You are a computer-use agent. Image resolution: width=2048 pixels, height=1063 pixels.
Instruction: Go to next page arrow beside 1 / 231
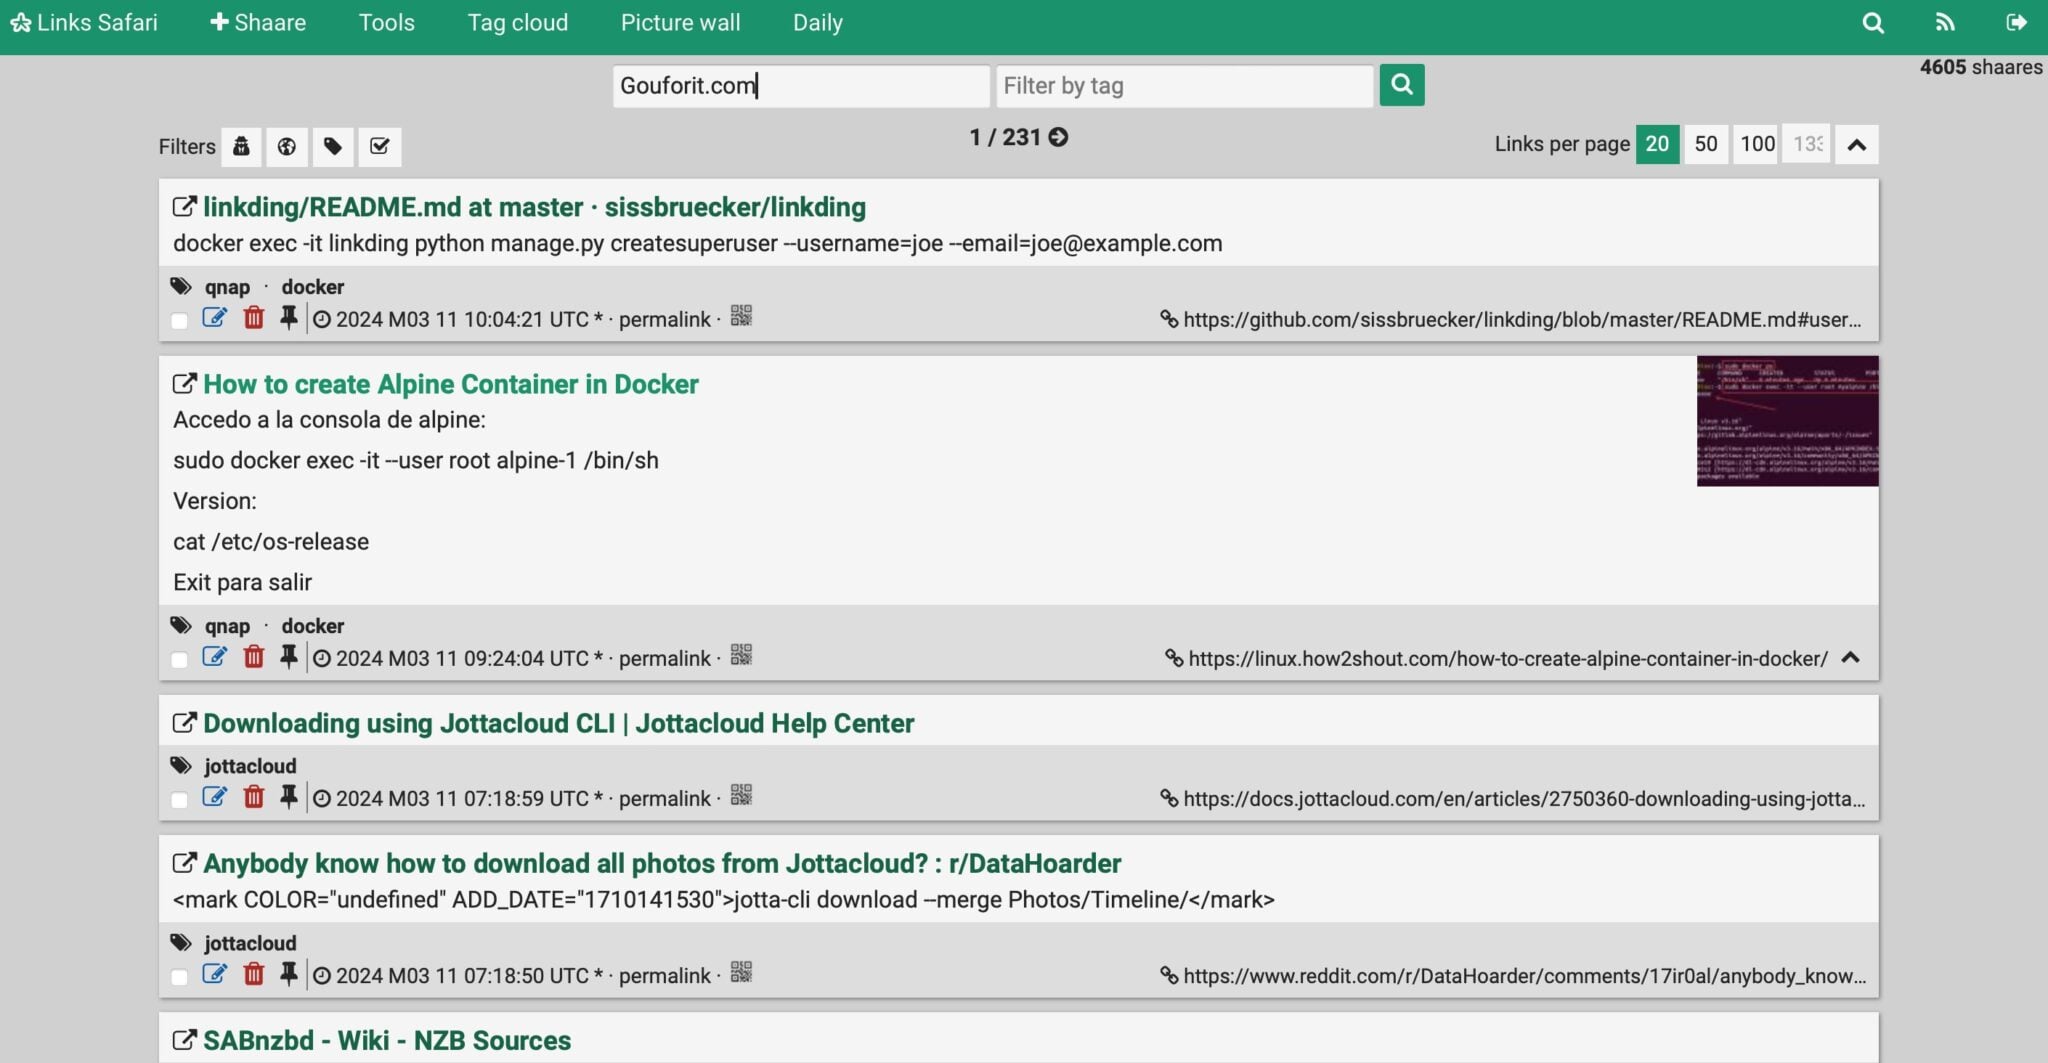1059,137
